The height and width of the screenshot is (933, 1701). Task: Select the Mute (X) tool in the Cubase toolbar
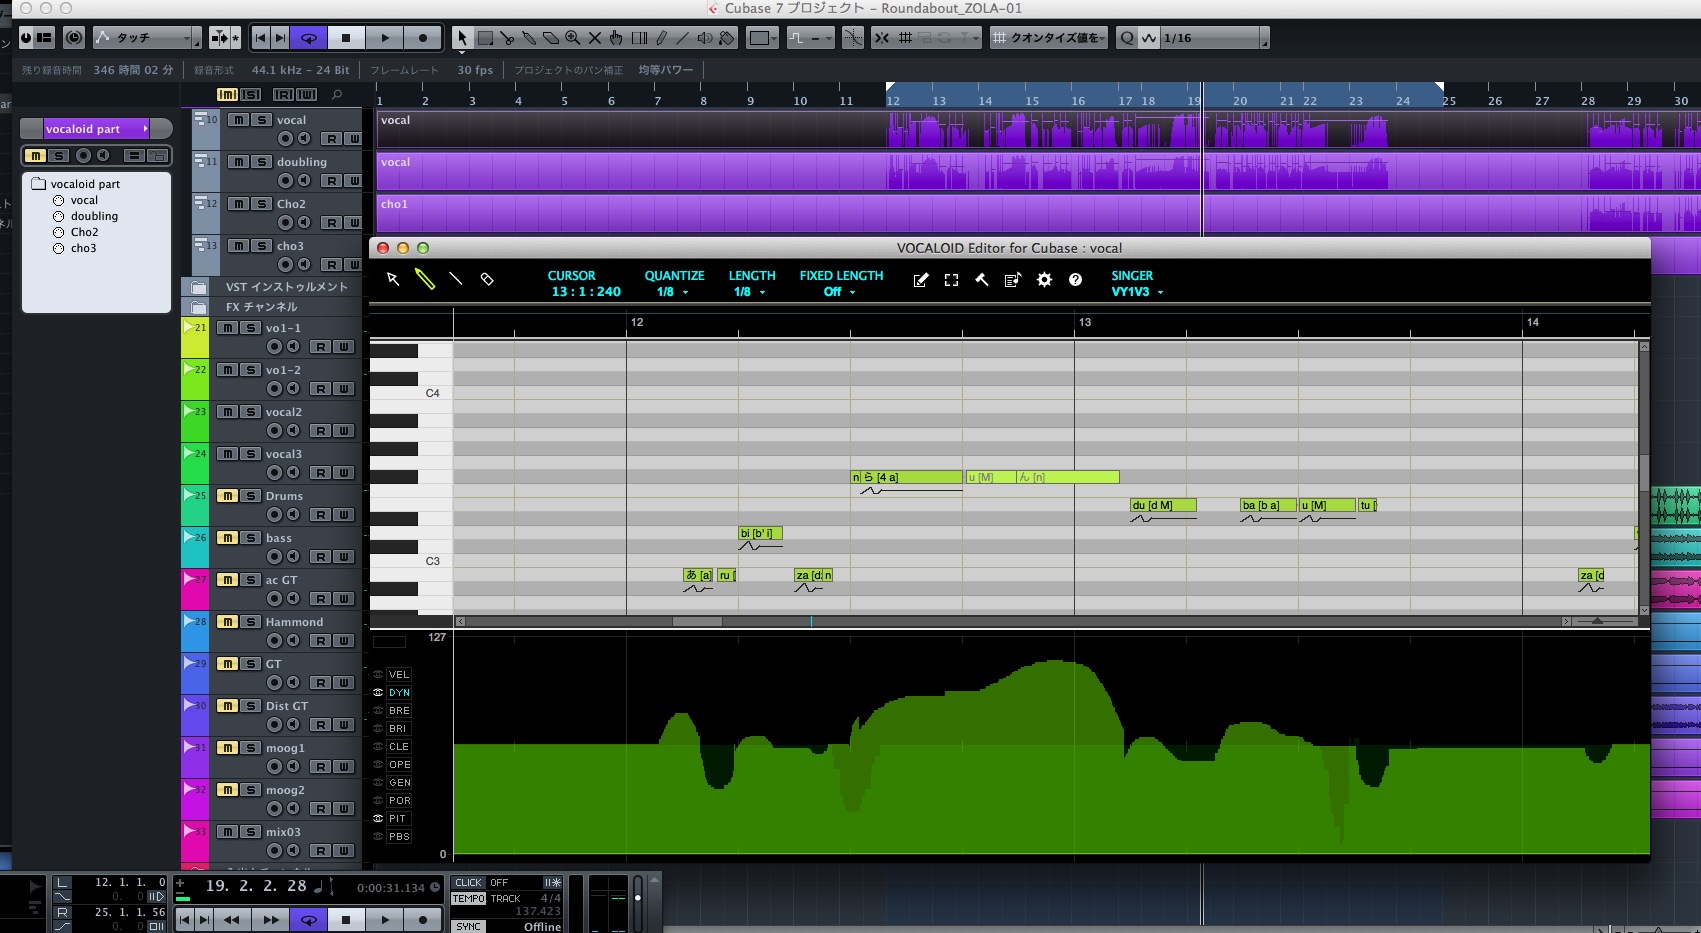pos(595,38)
